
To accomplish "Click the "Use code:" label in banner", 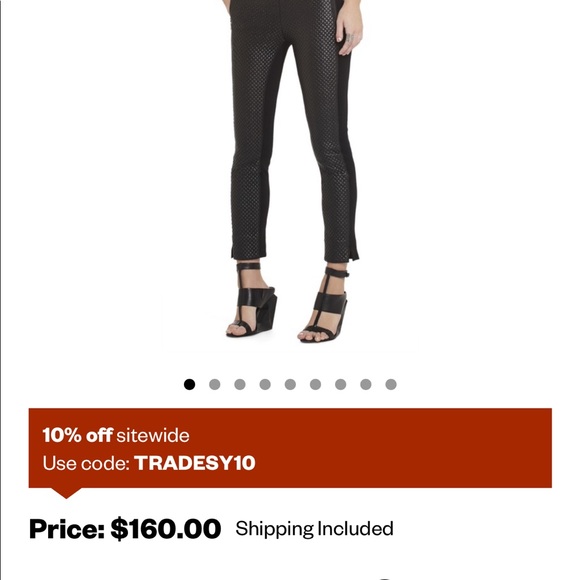I will coord(86,463).
